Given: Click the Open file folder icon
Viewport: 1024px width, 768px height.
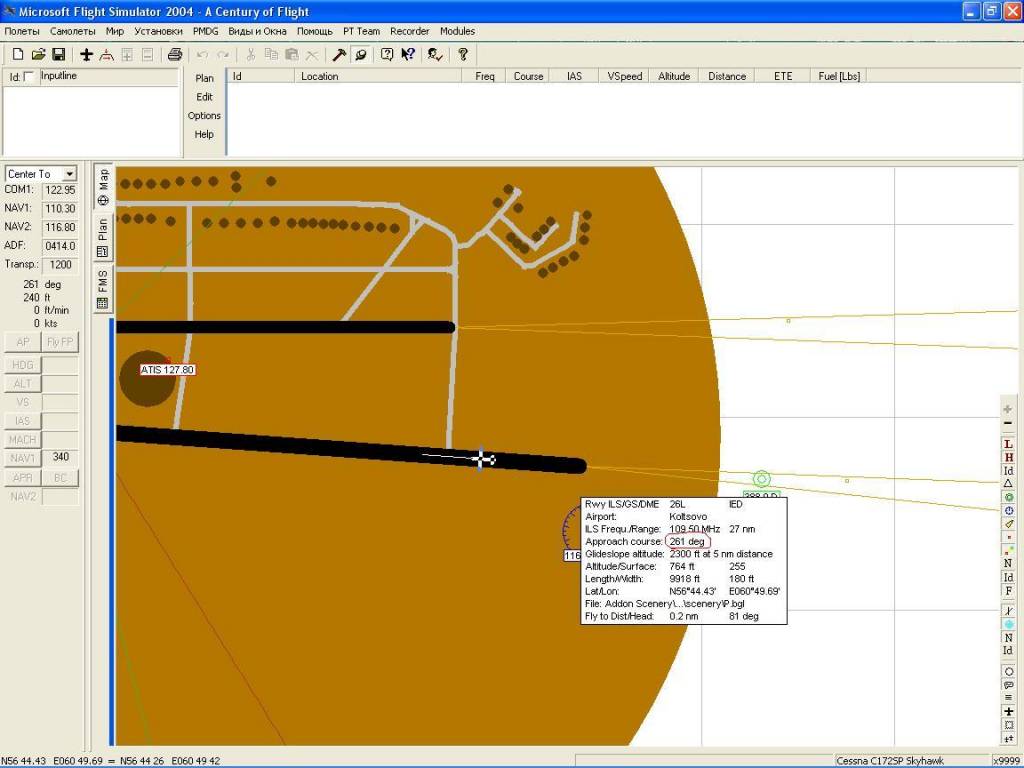Looking at the screenshot, I should click(x=38, y=54).
